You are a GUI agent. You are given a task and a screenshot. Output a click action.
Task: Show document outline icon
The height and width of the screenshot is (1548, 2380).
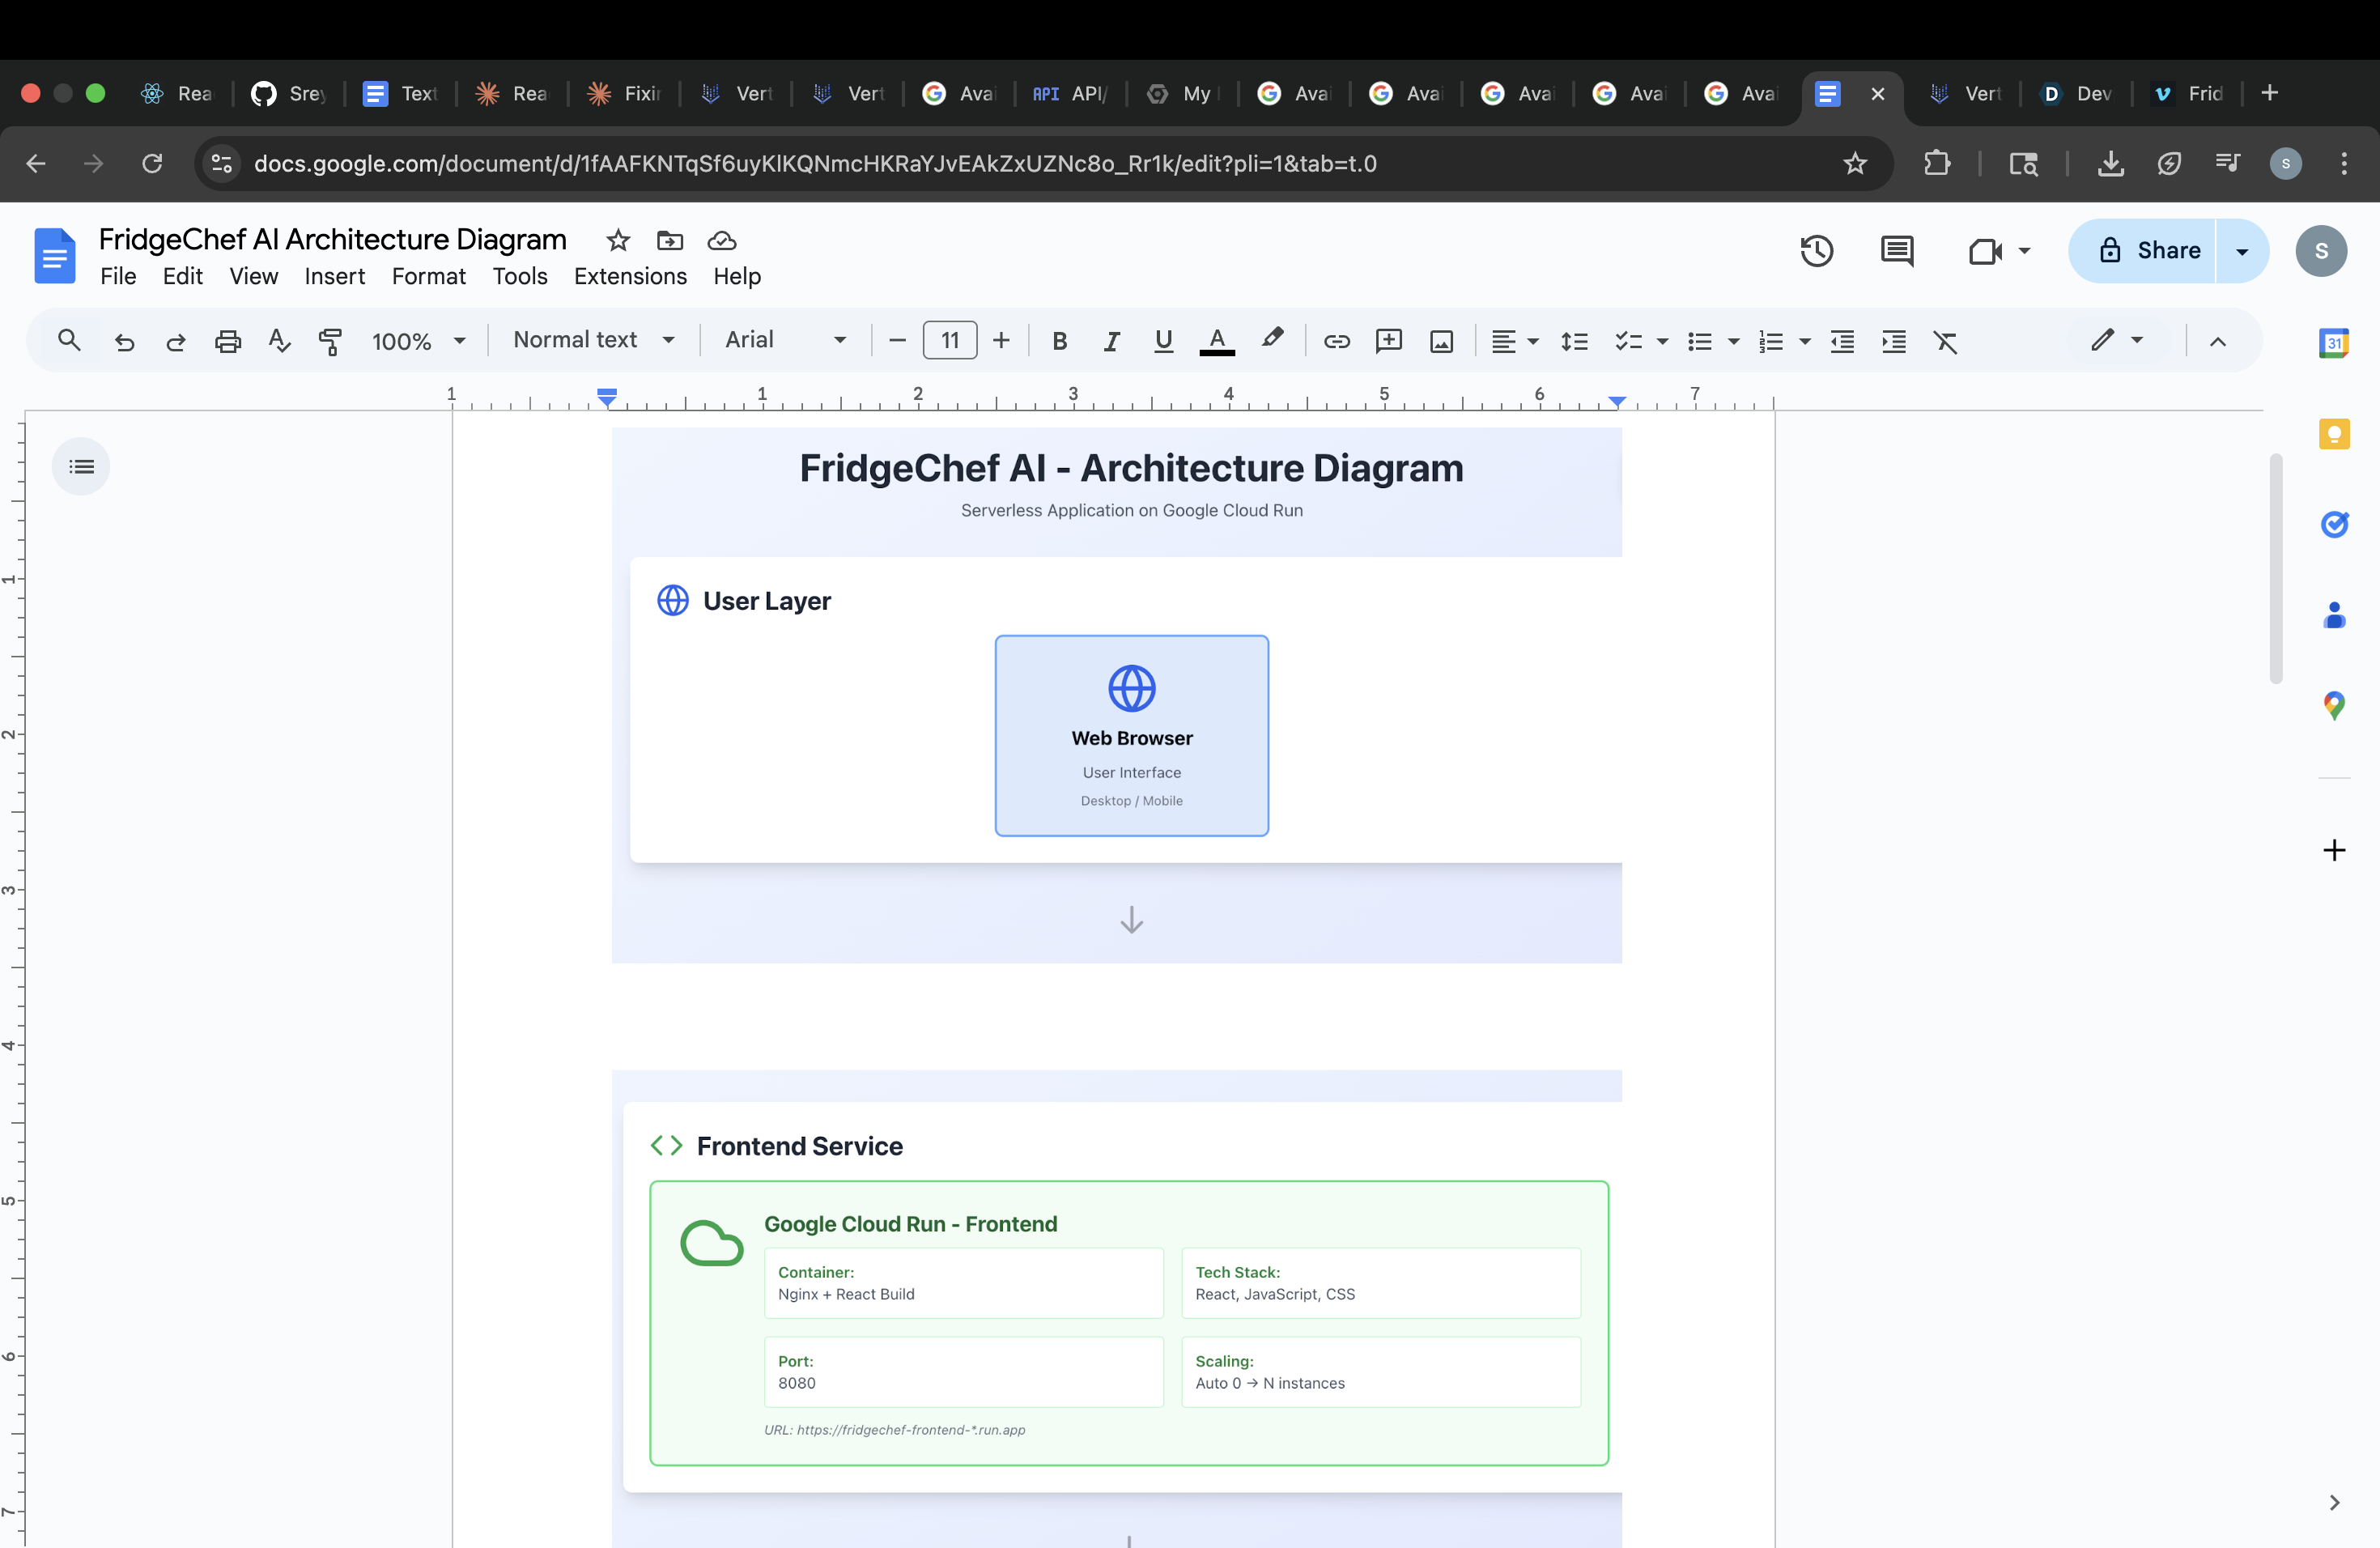pos(81,466)
